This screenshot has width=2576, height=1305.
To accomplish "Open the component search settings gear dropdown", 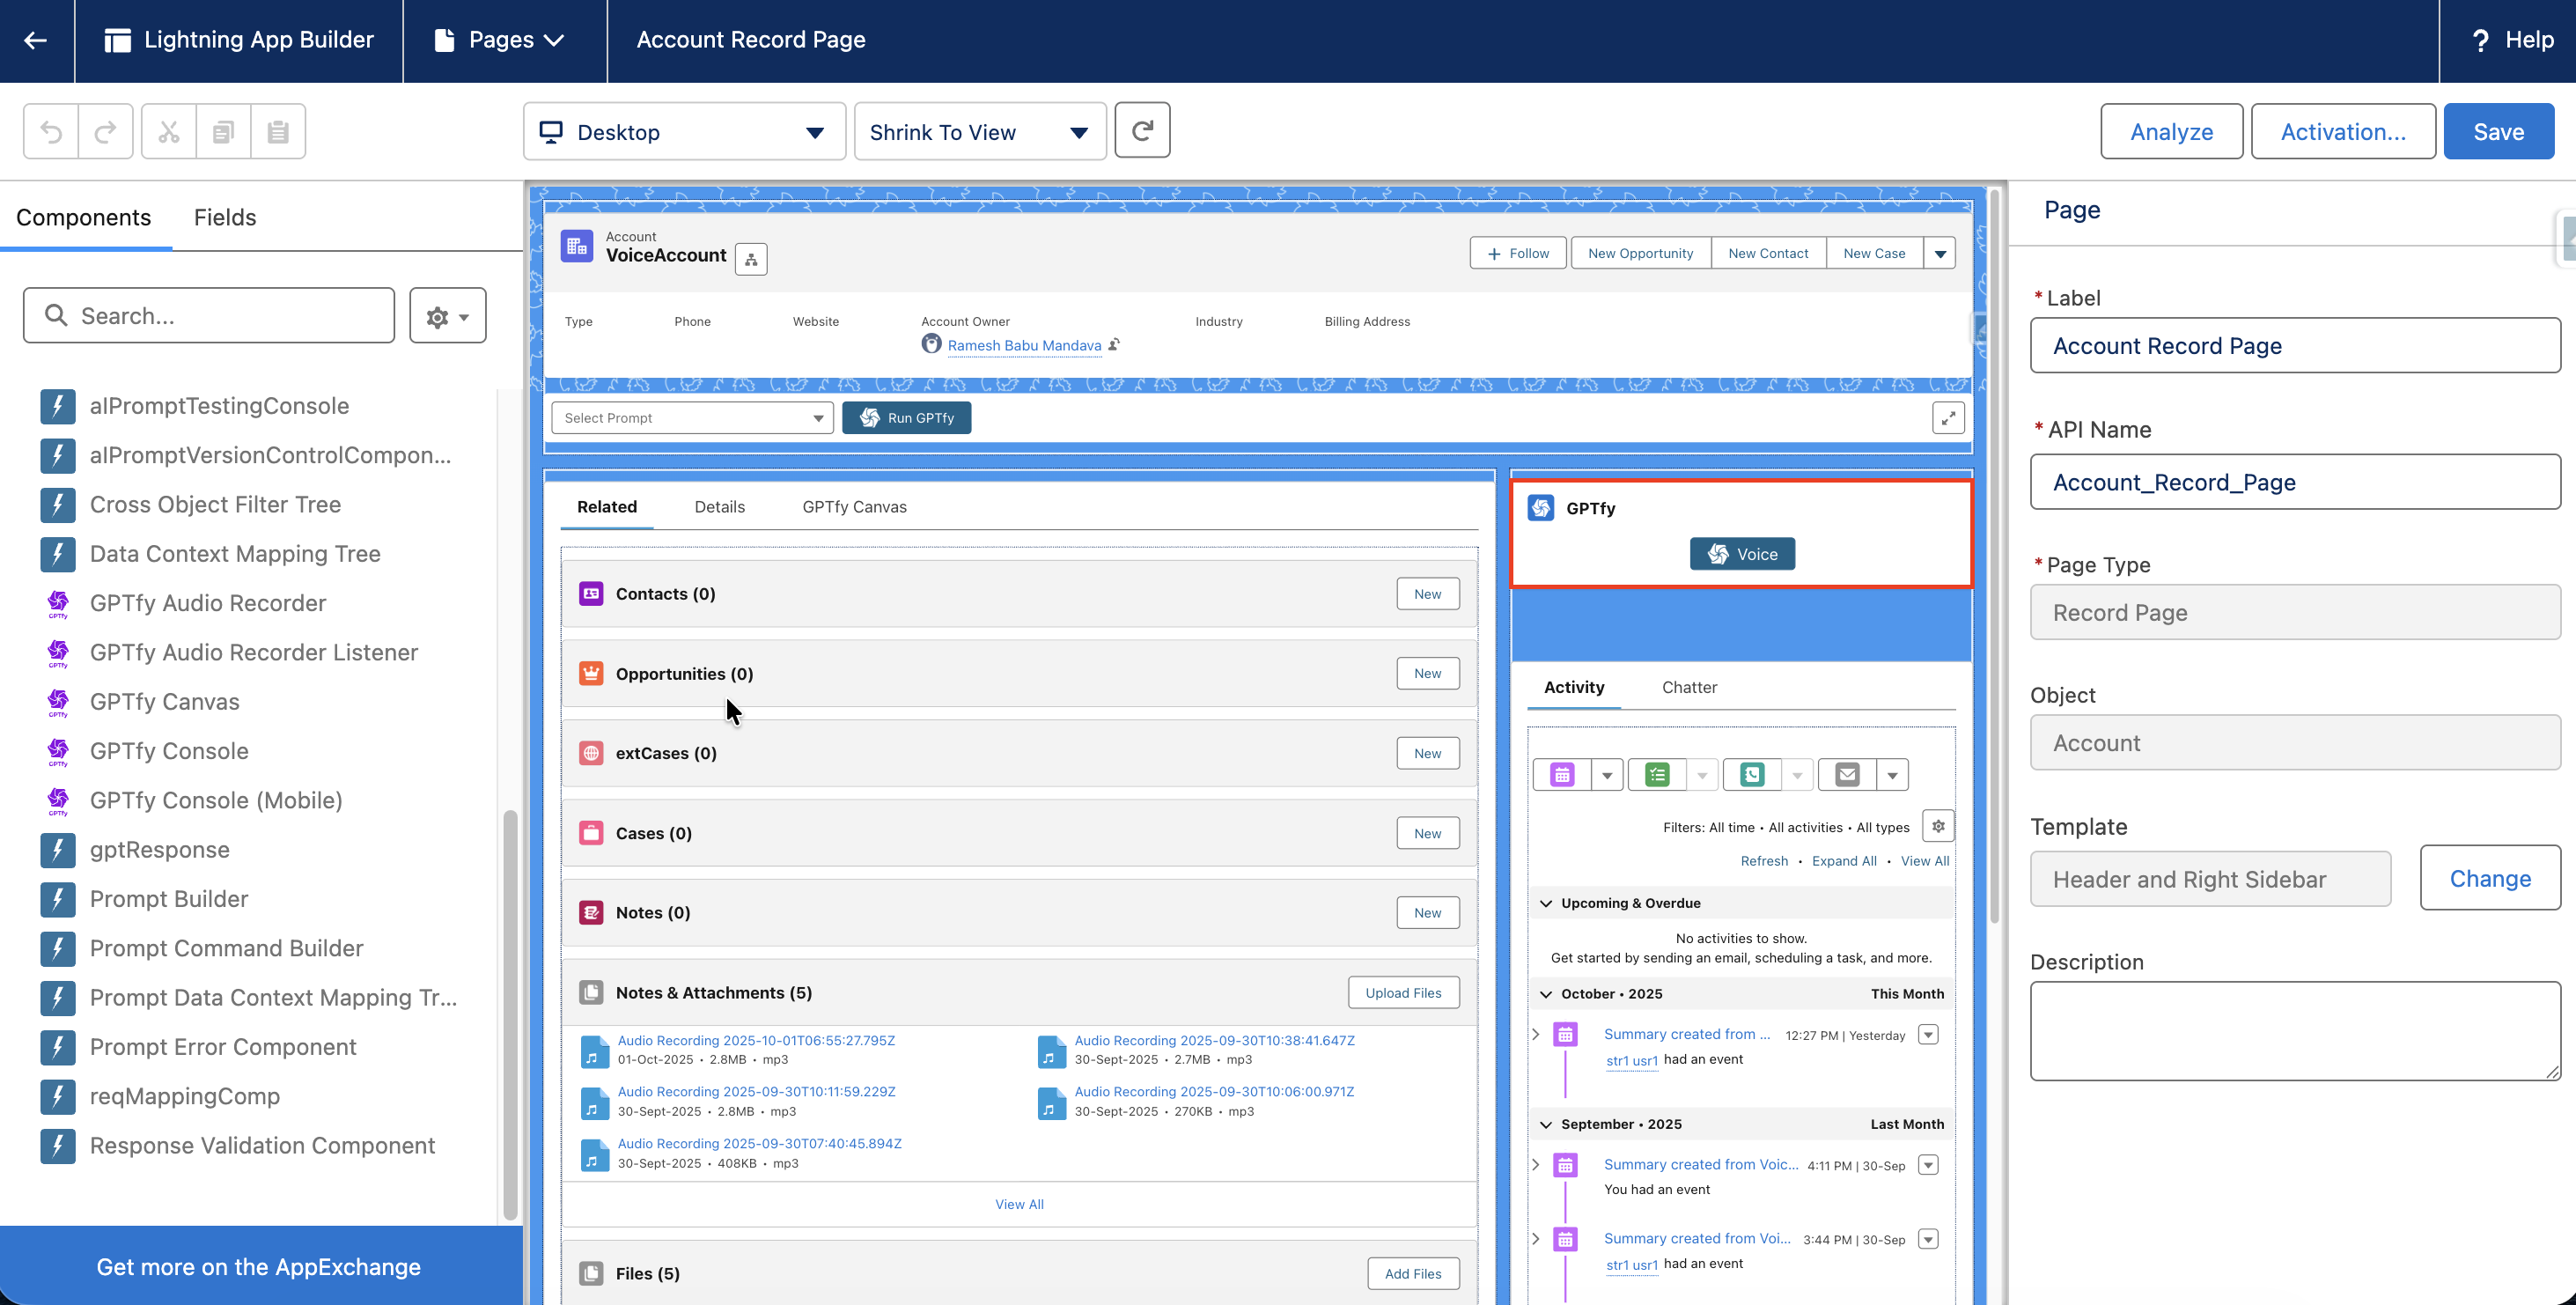I will 447,316.
